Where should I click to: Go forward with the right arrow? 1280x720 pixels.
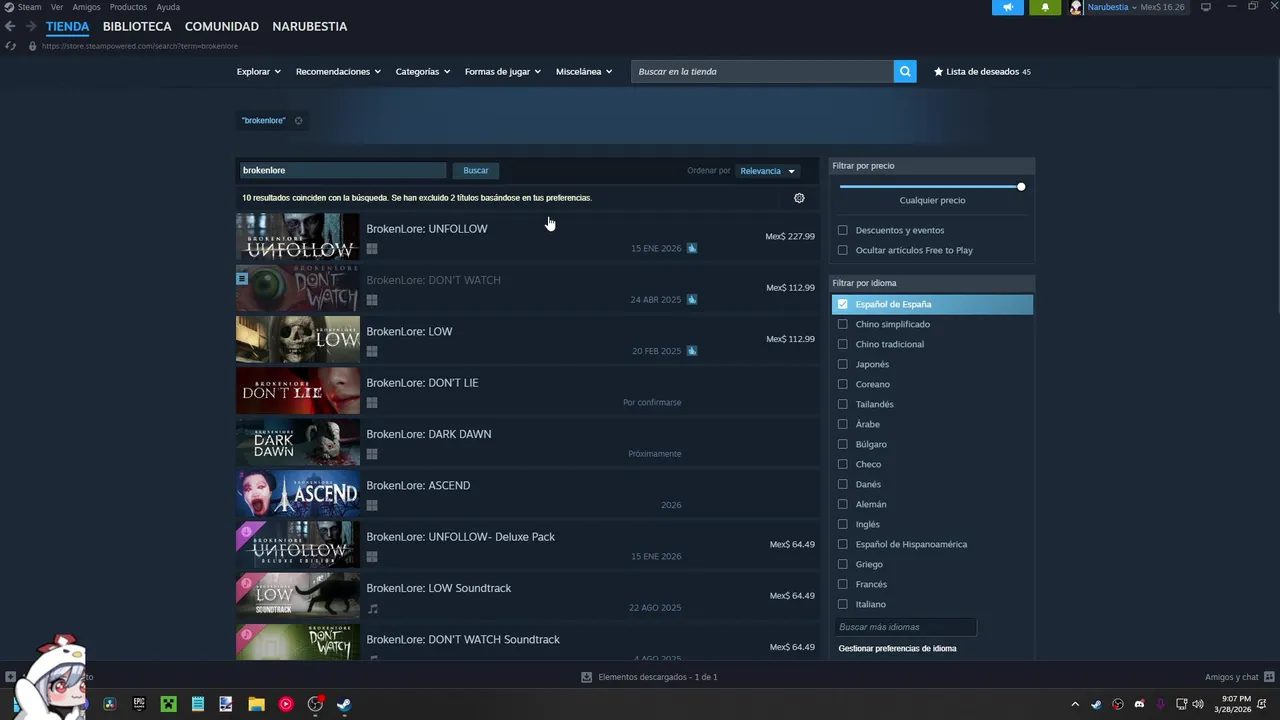click(x=31, y=26)
